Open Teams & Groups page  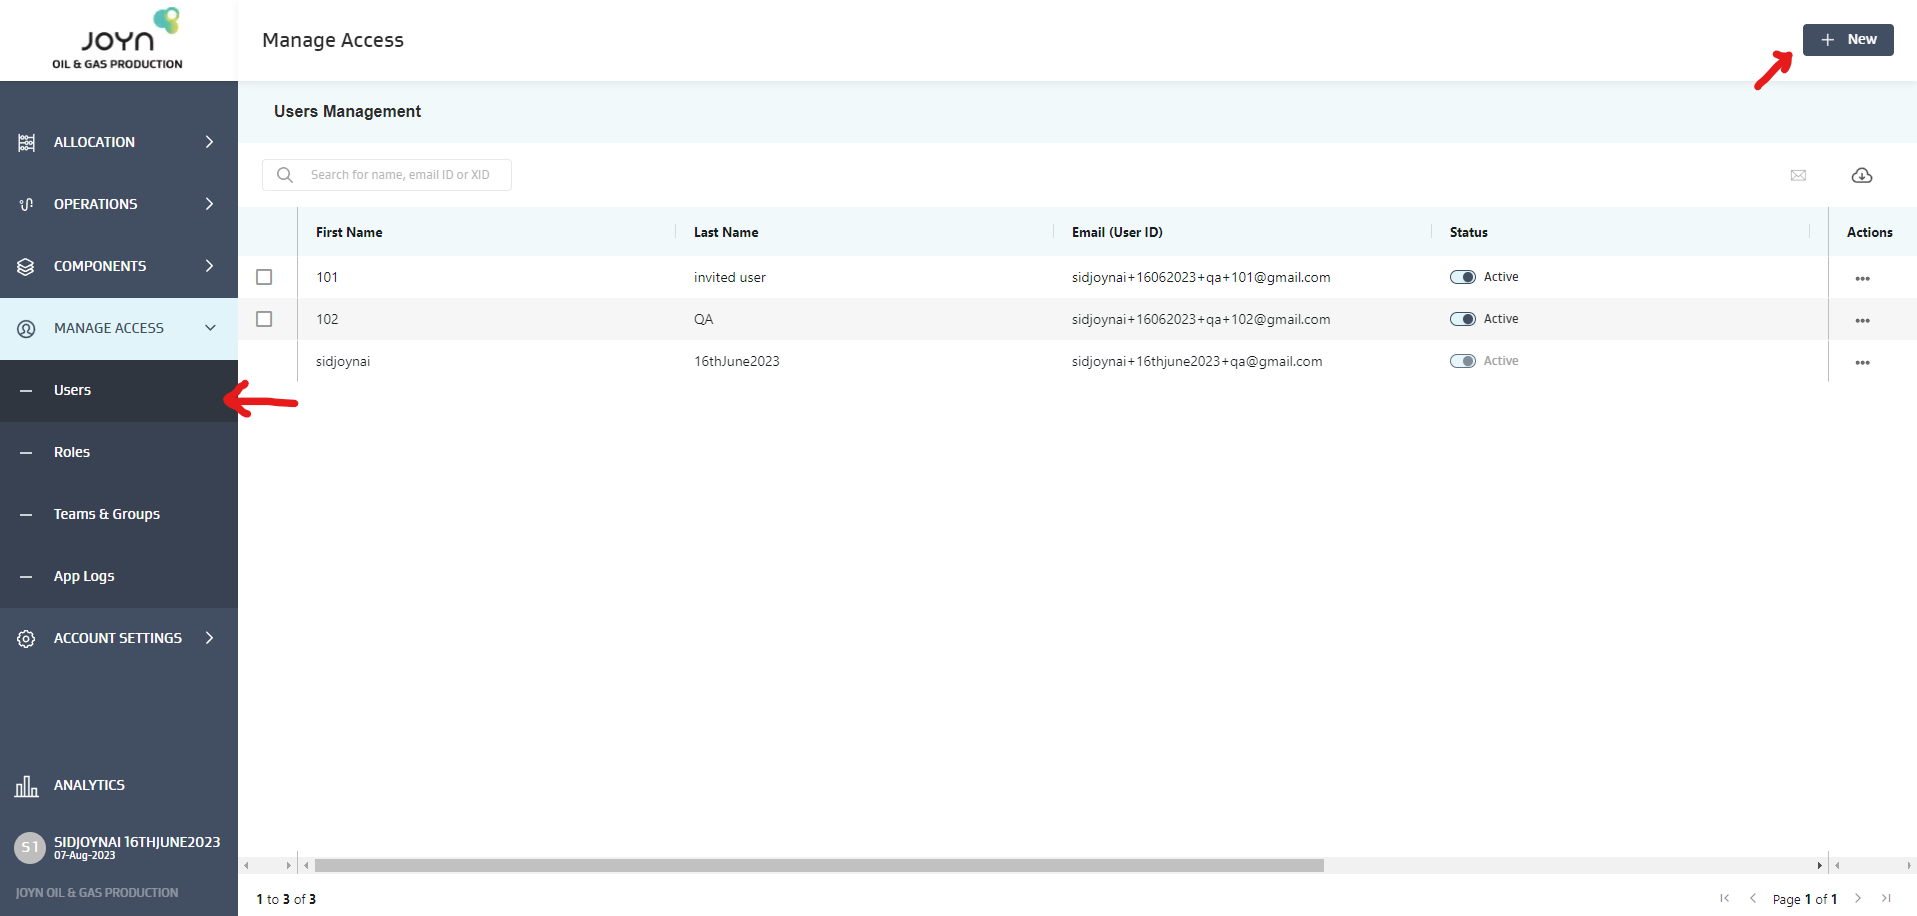tap(106, 514)
